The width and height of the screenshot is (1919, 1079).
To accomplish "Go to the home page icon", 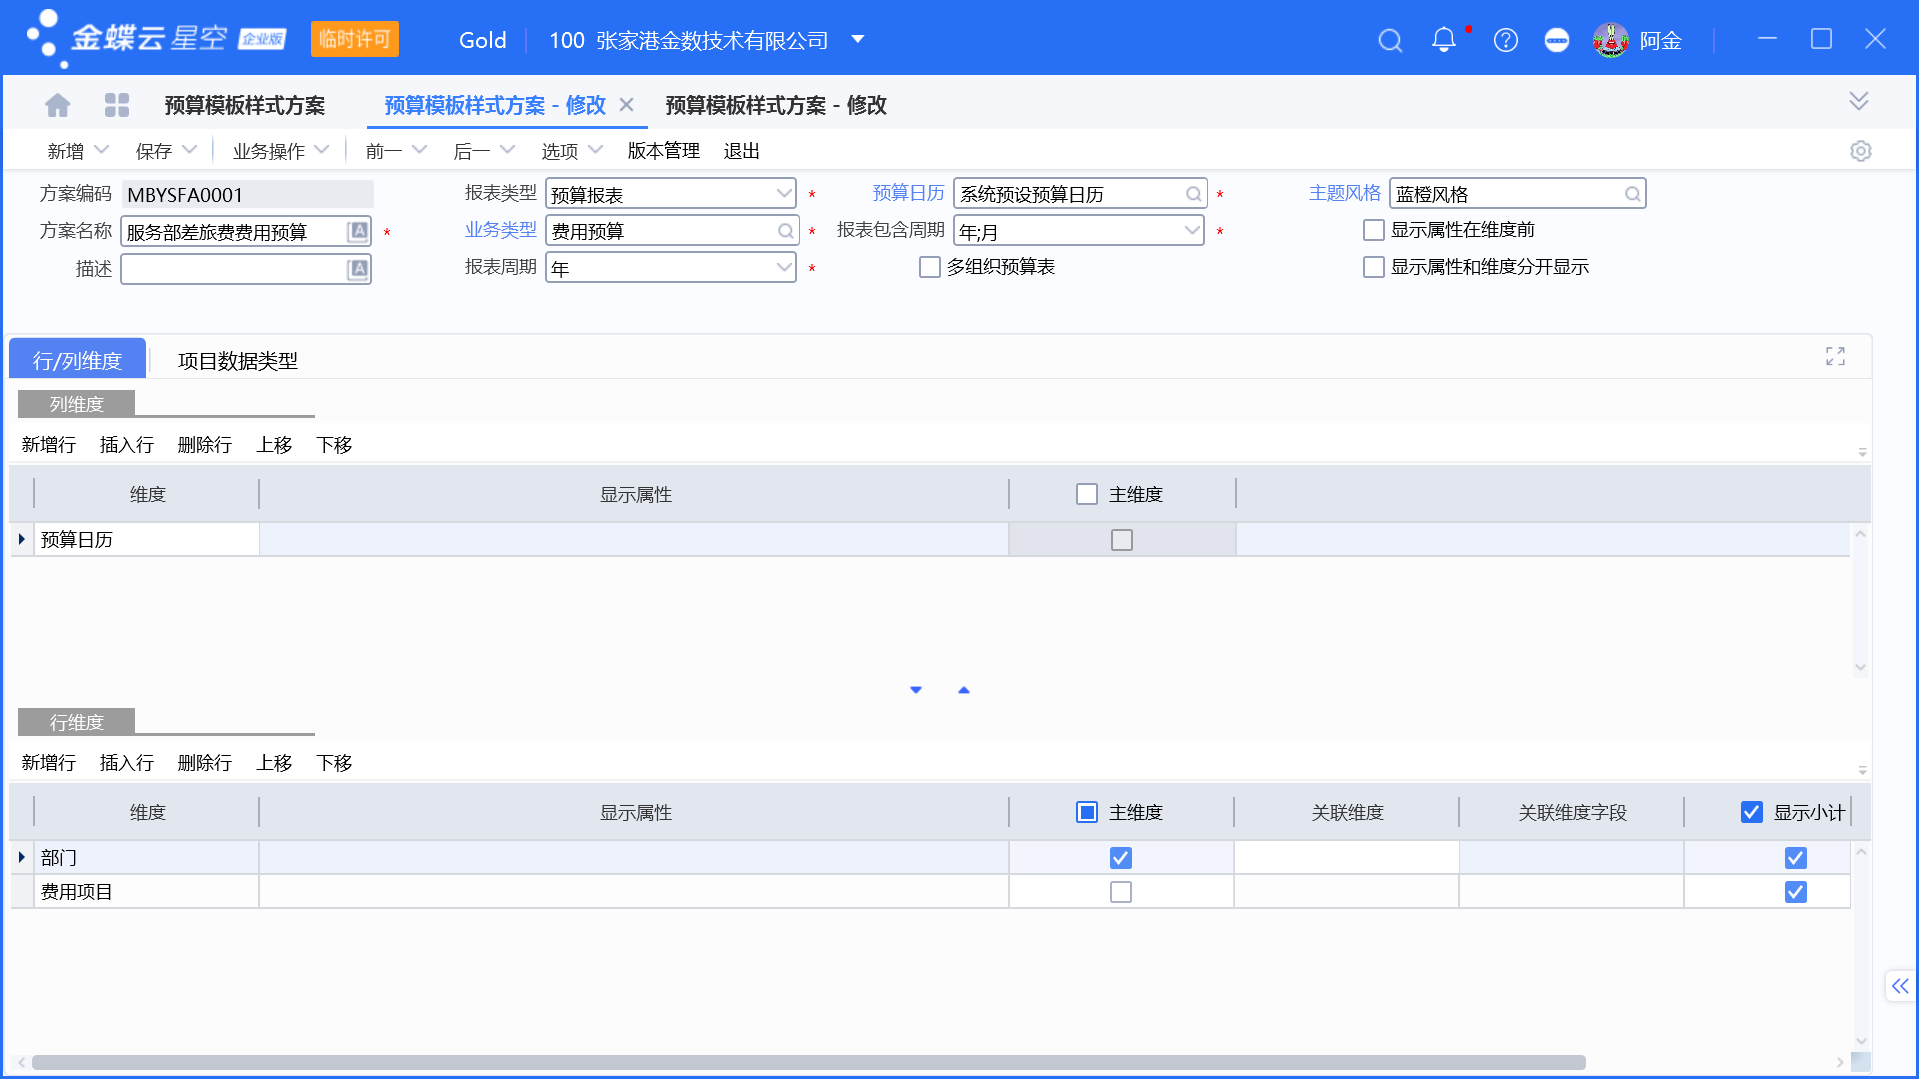I will [58, 105].
